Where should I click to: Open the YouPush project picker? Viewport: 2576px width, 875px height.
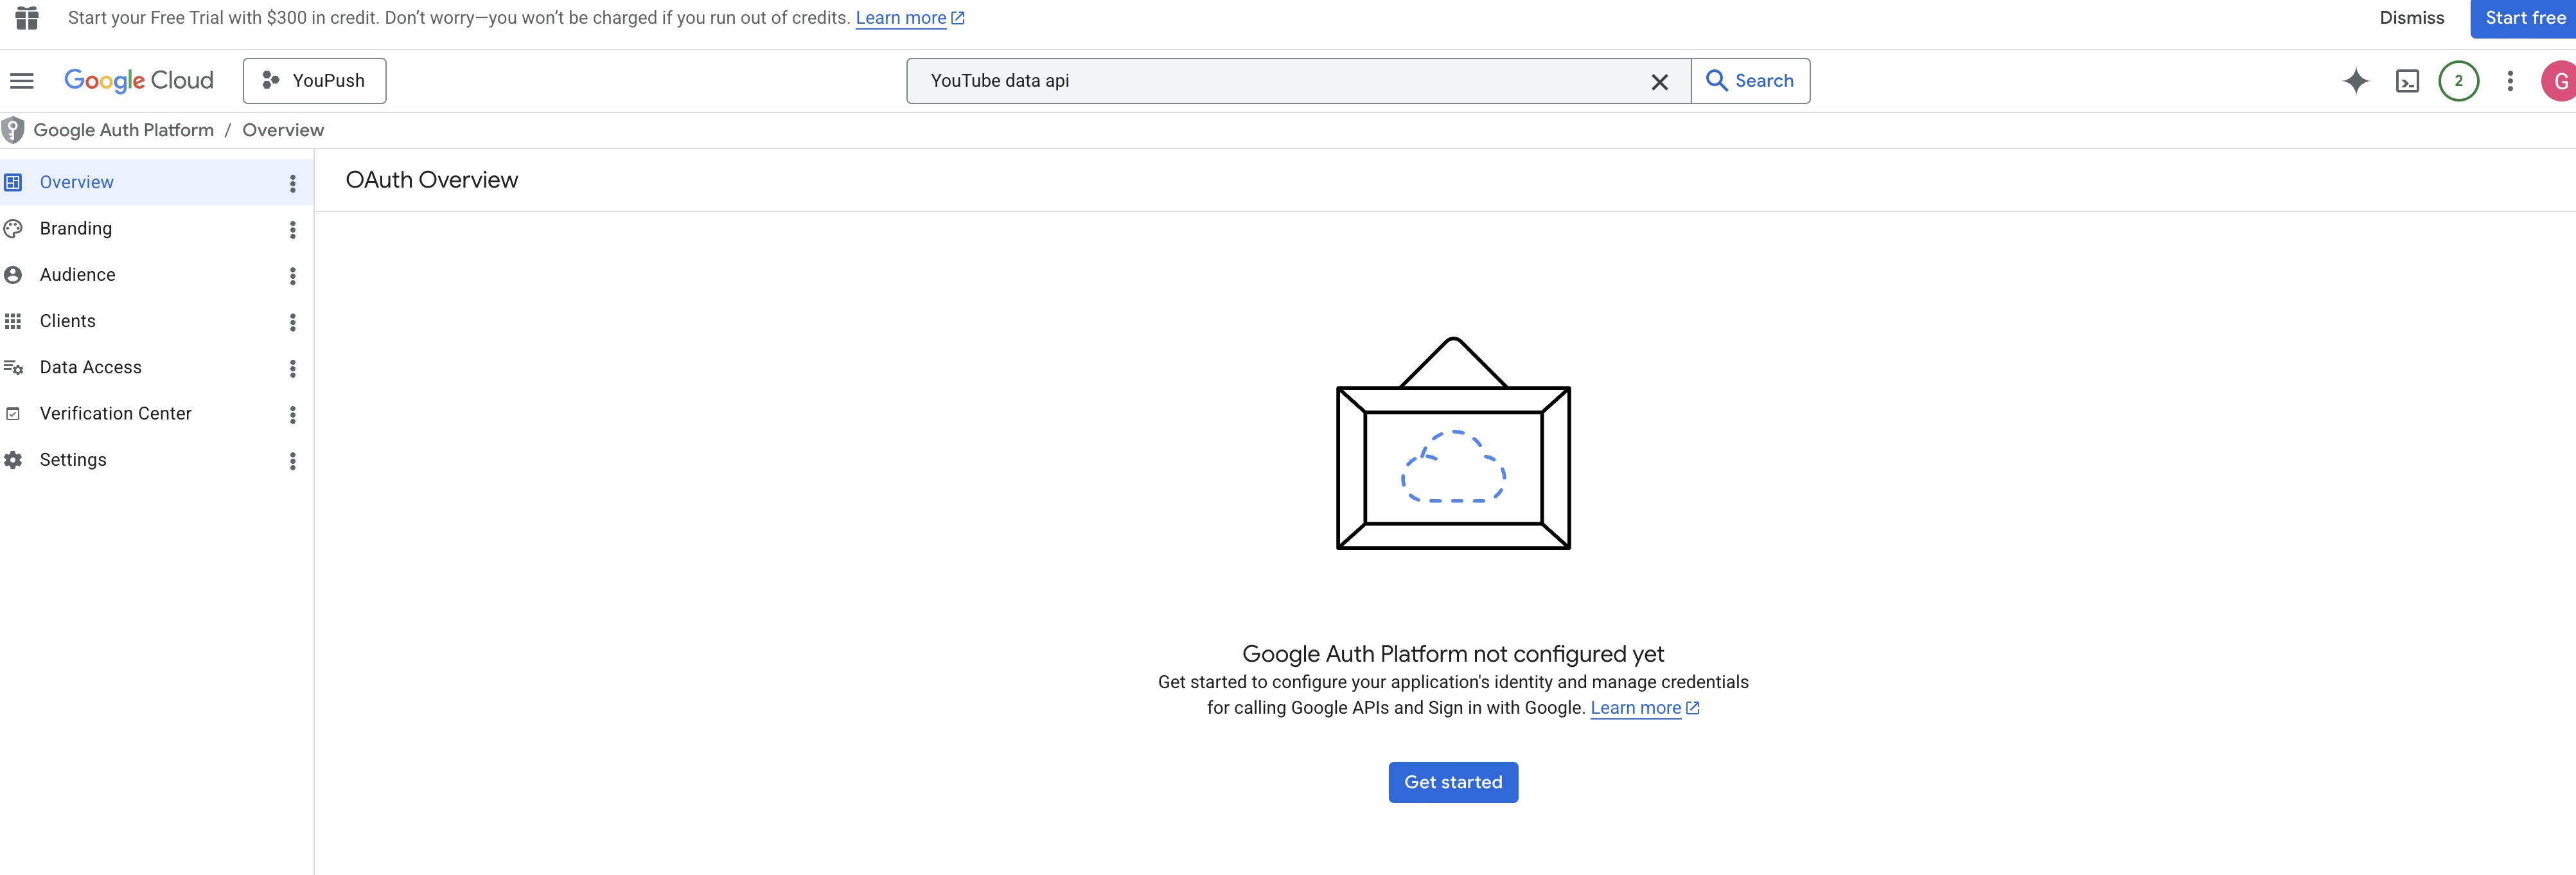tap(314, 81)
